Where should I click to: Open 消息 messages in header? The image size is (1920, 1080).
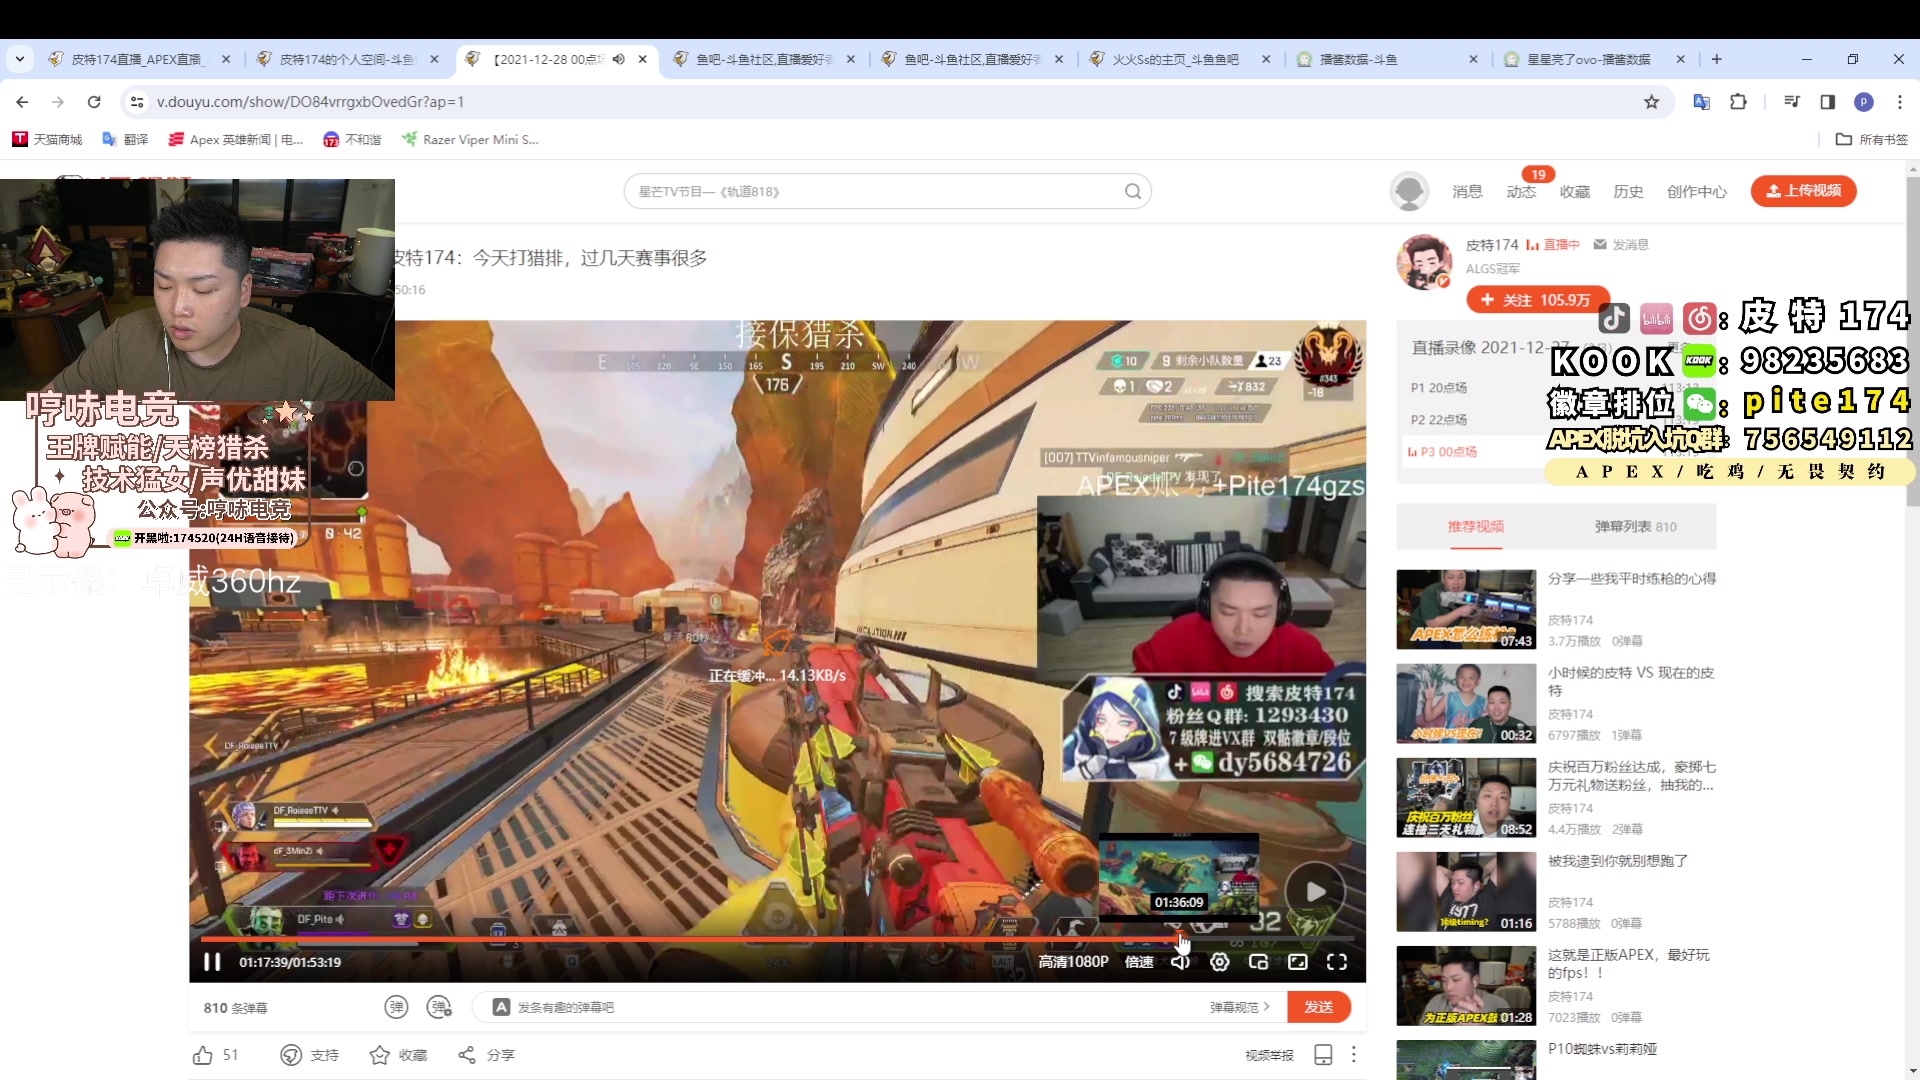(x=1467, y=191)
